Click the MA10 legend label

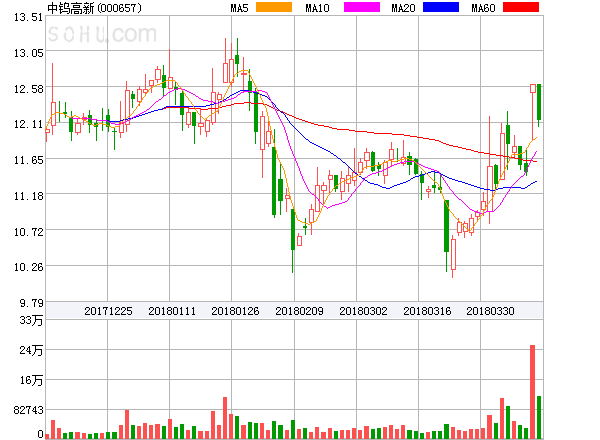(x=317, y=8)
